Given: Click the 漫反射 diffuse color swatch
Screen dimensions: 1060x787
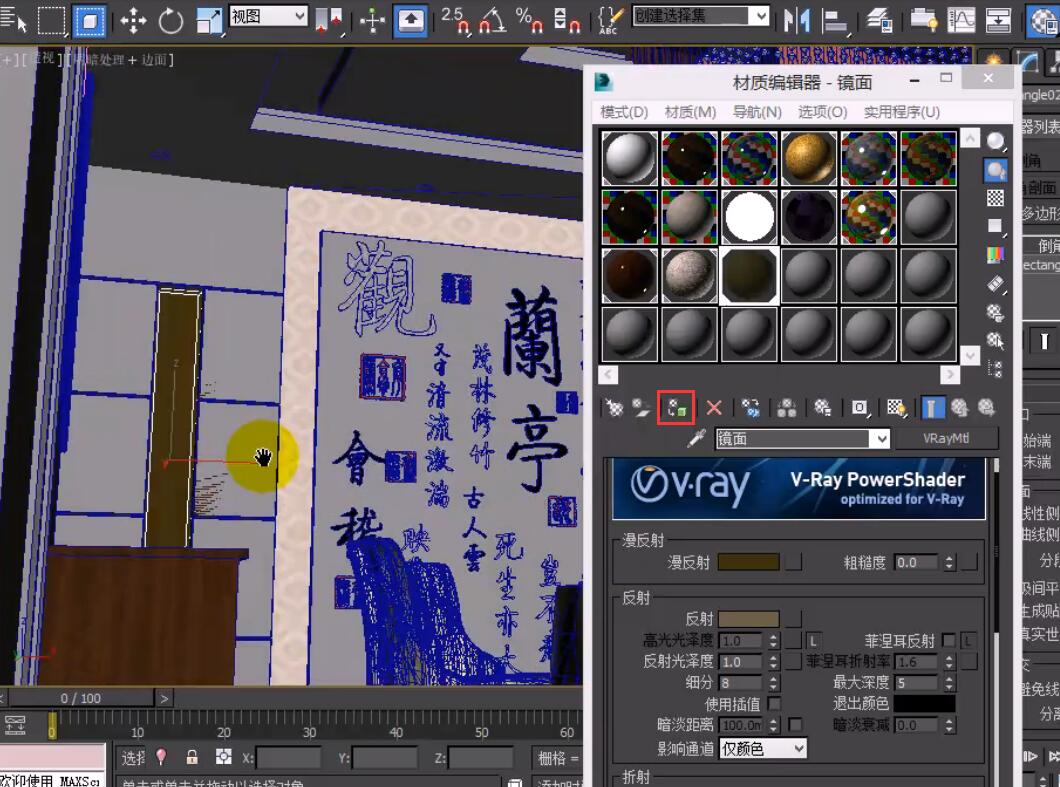Looking at the screenshot, I should point(748,563).
